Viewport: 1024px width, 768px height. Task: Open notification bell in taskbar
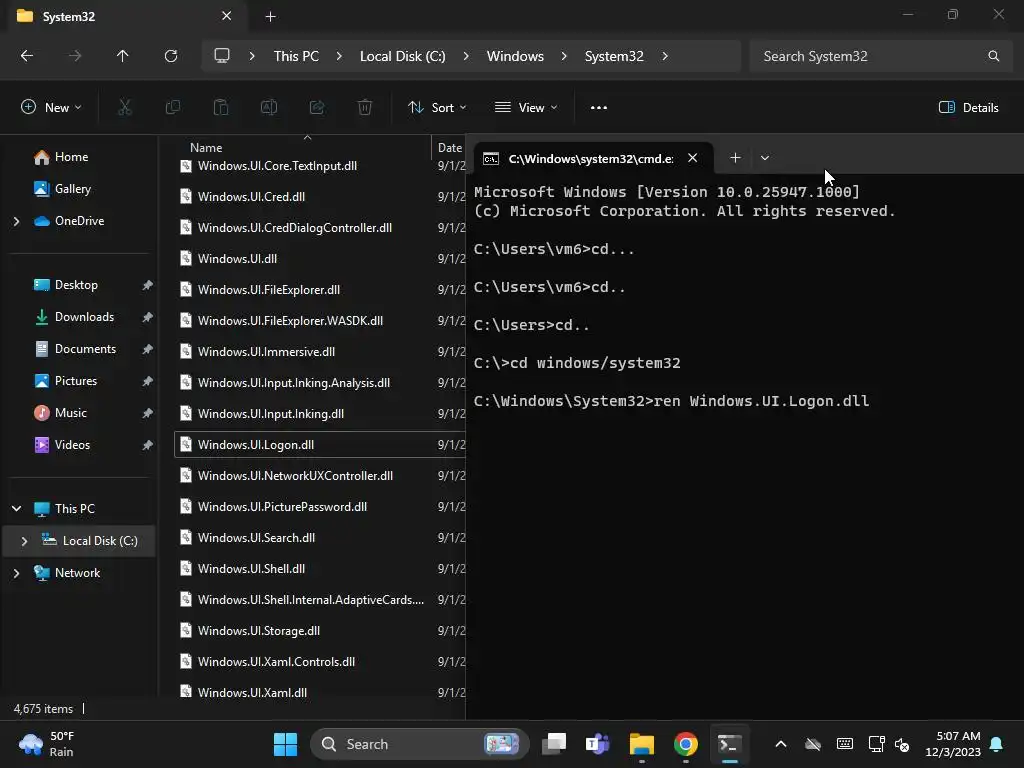click(997, 744)
